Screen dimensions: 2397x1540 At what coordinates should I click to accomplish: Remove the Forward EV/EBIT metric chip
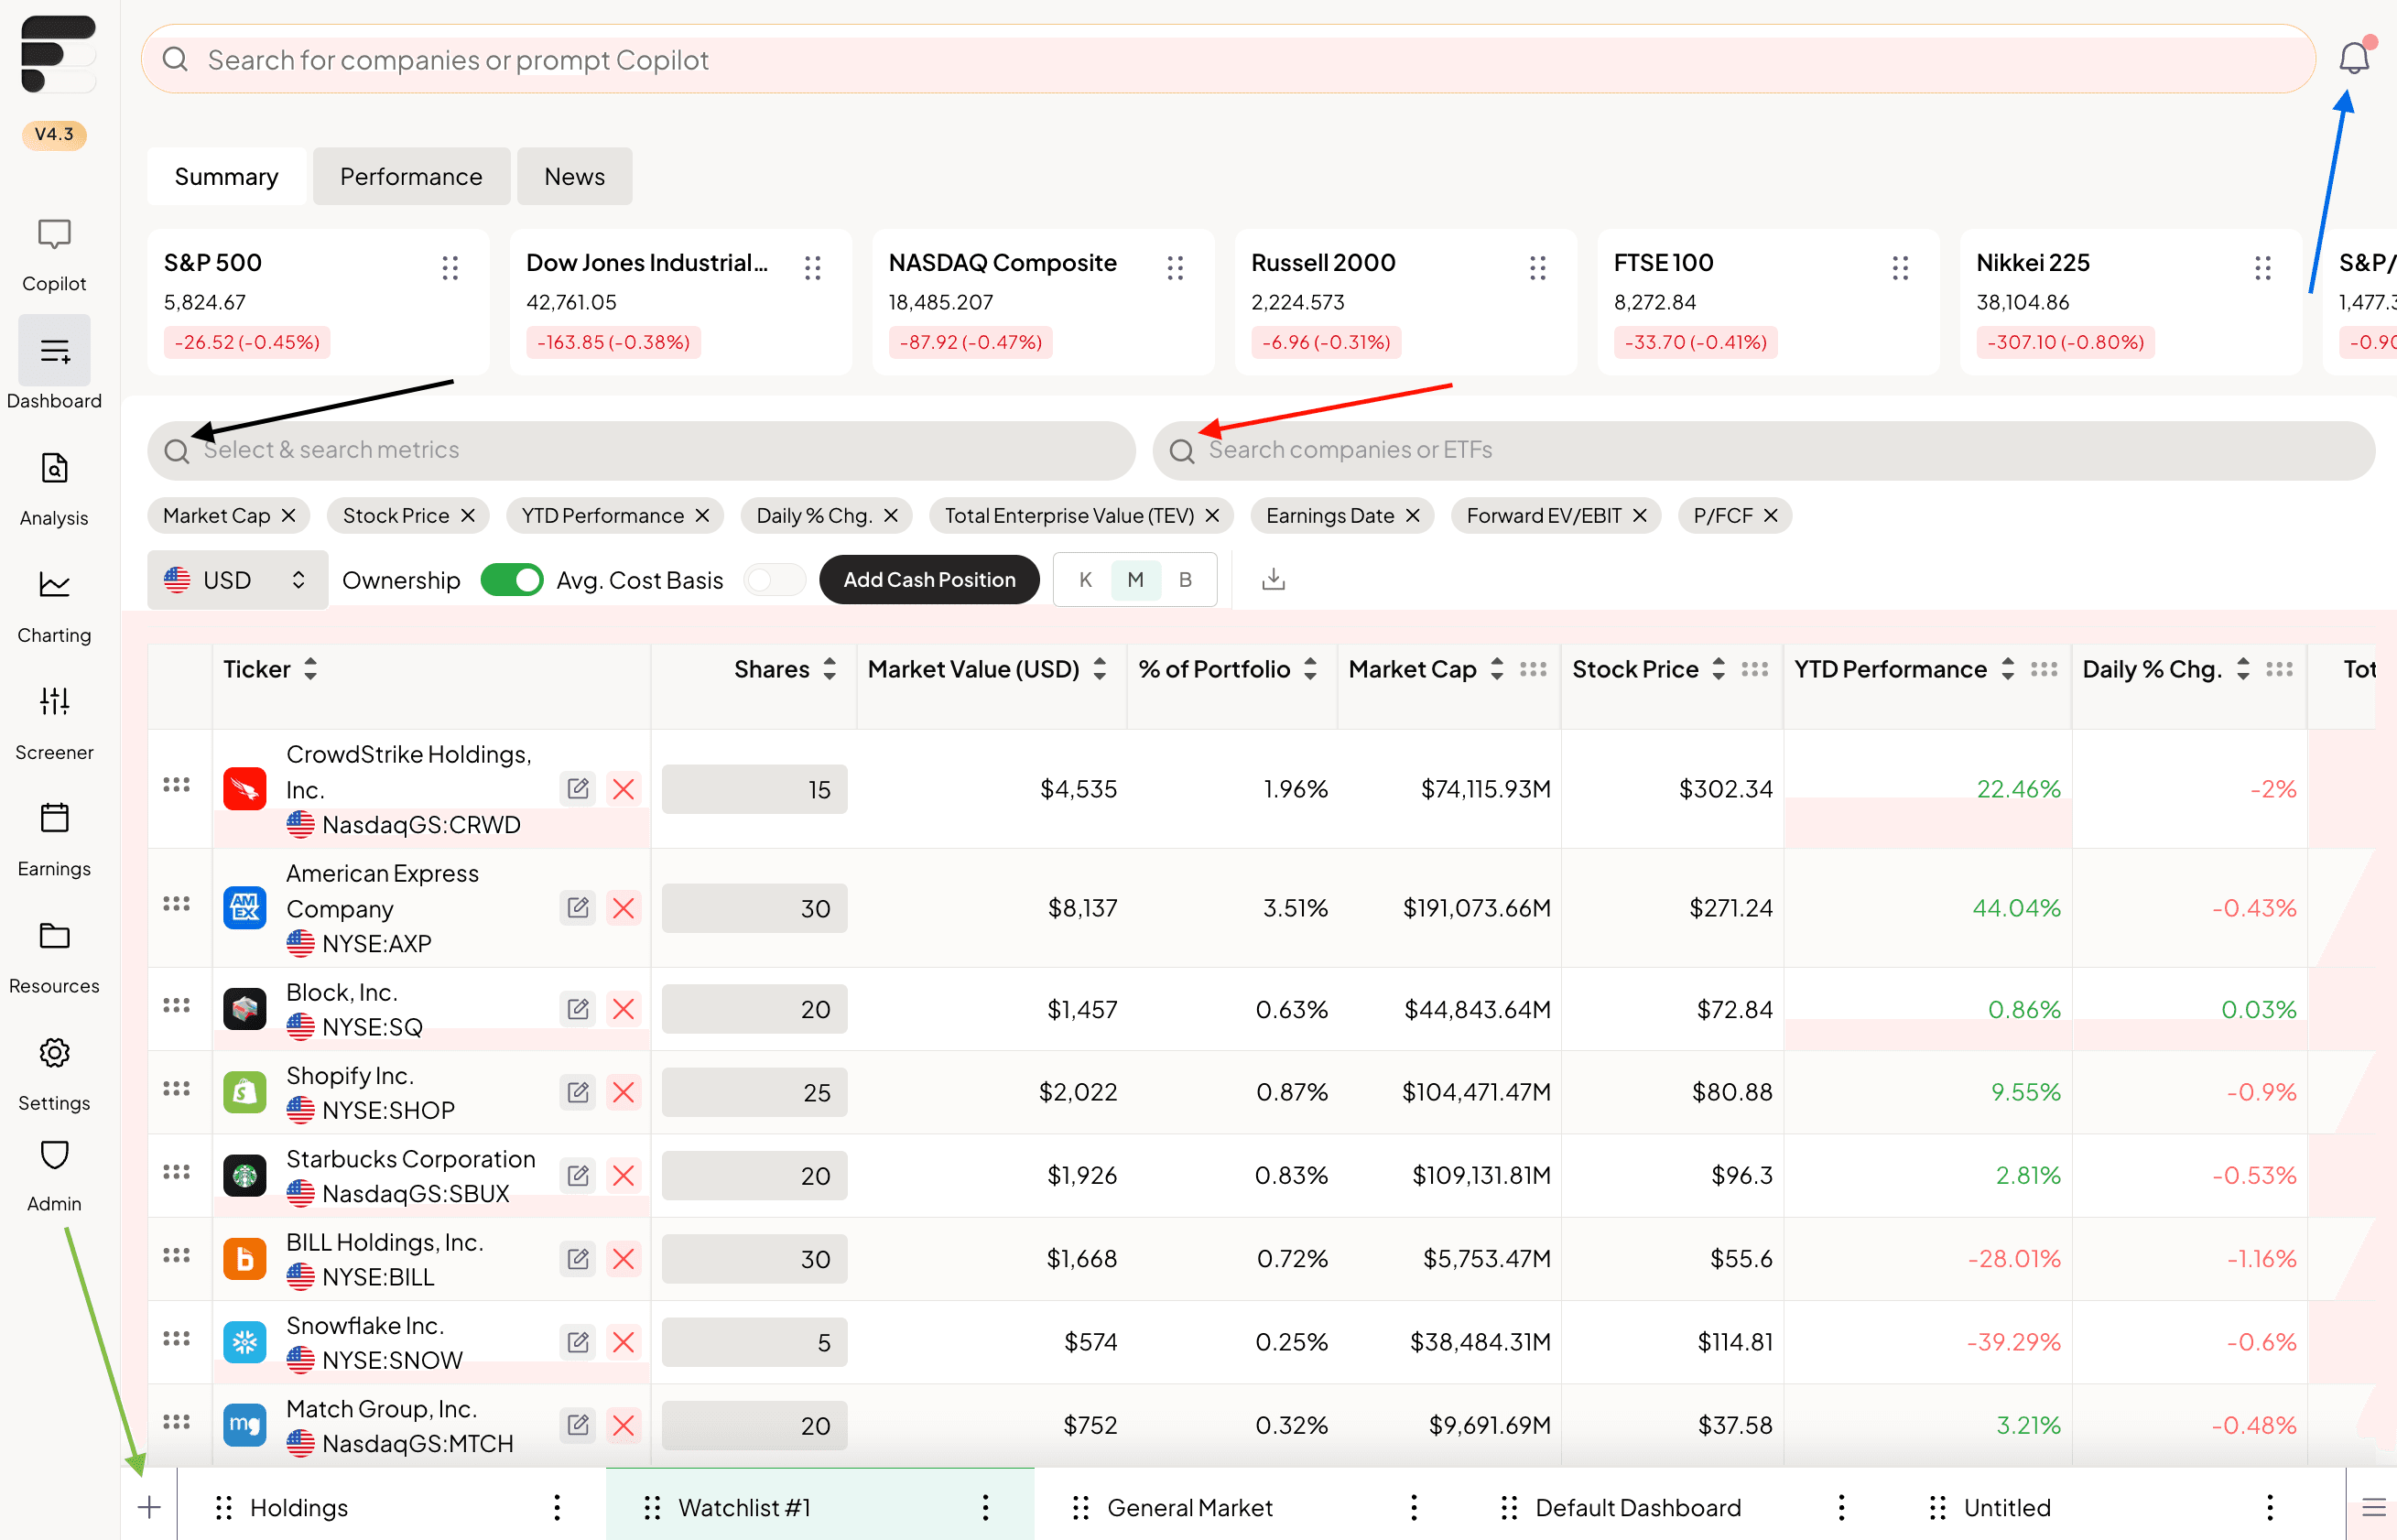pyautogui.click(x=1639, y=515)
